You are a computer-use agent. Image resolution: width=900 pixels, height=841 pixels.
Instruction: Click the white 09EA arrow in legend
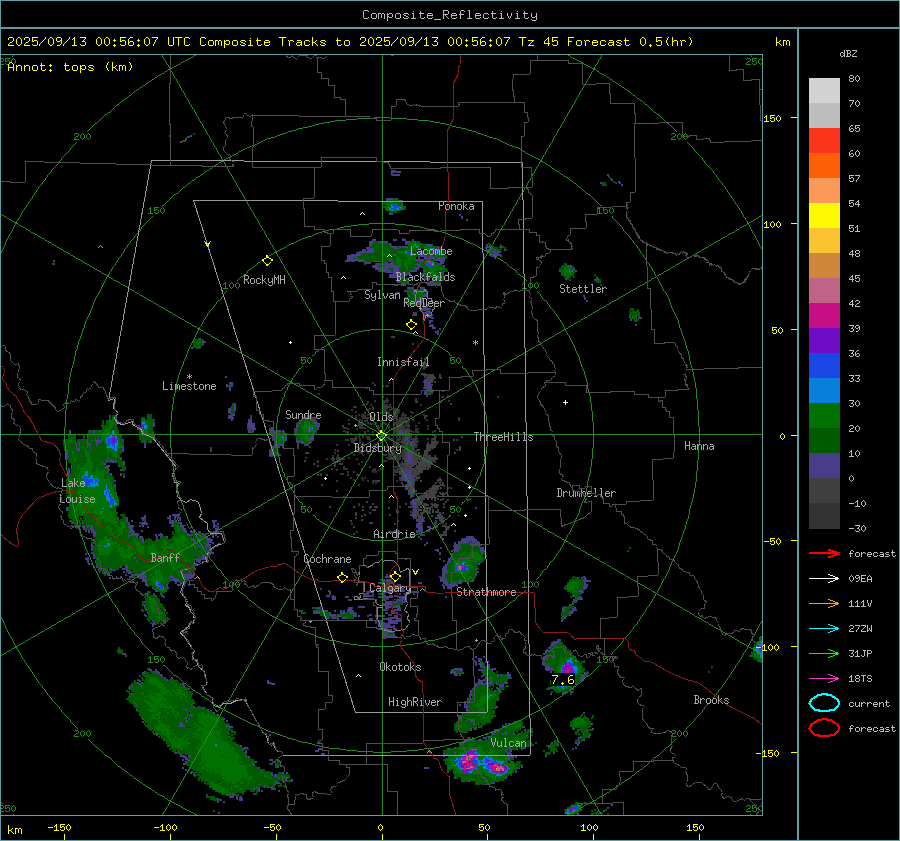click(824, 579)
